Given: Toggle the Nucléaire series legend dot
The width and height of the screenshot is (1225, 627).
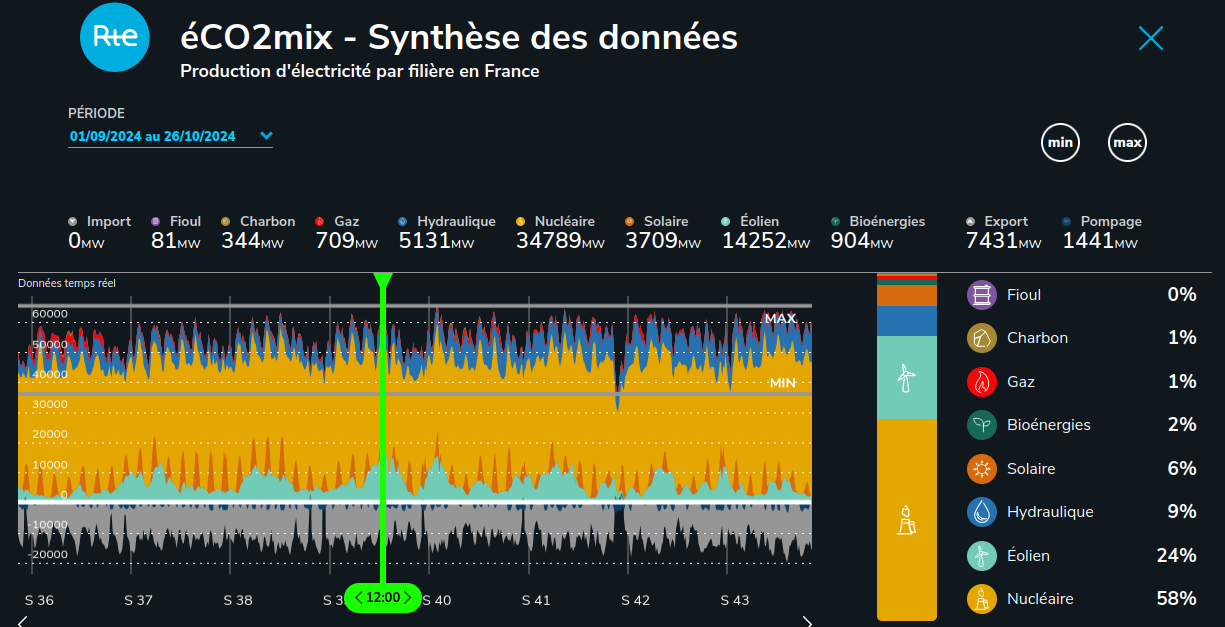Looking at the screenshot, I should coord(520,221).
